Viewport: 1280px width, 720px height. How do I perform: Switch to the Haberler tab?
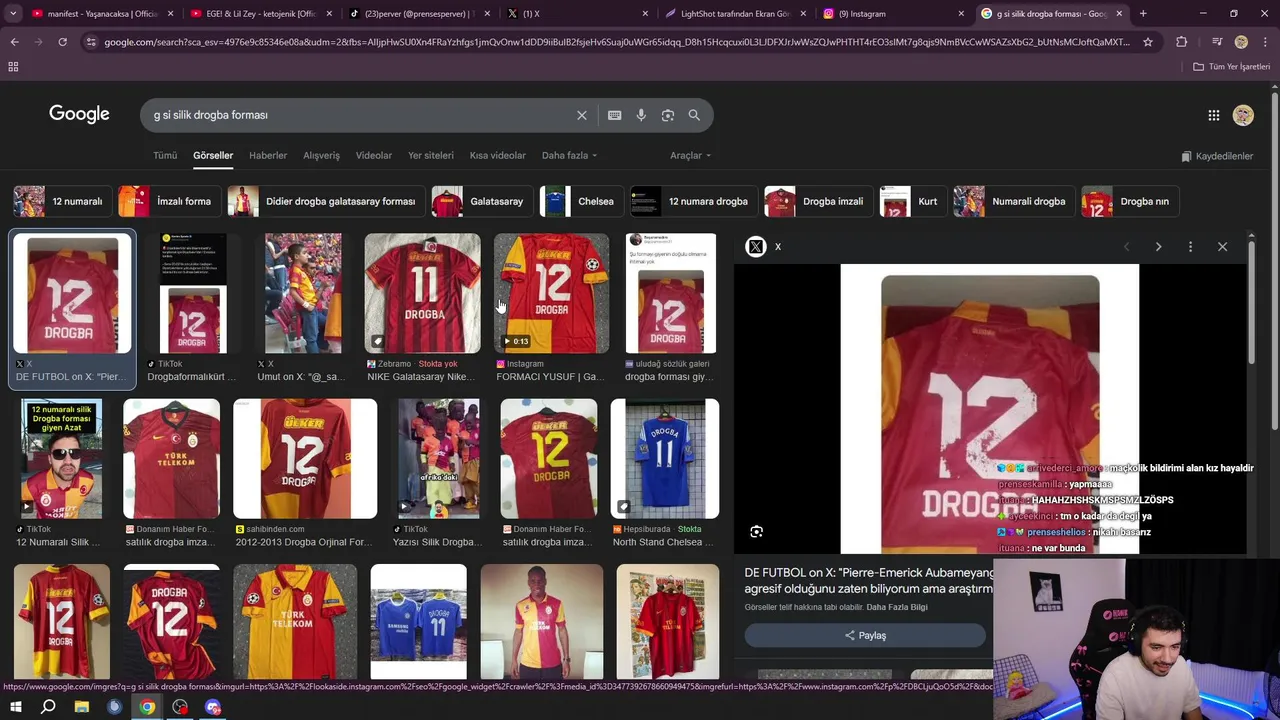[268, 156]
